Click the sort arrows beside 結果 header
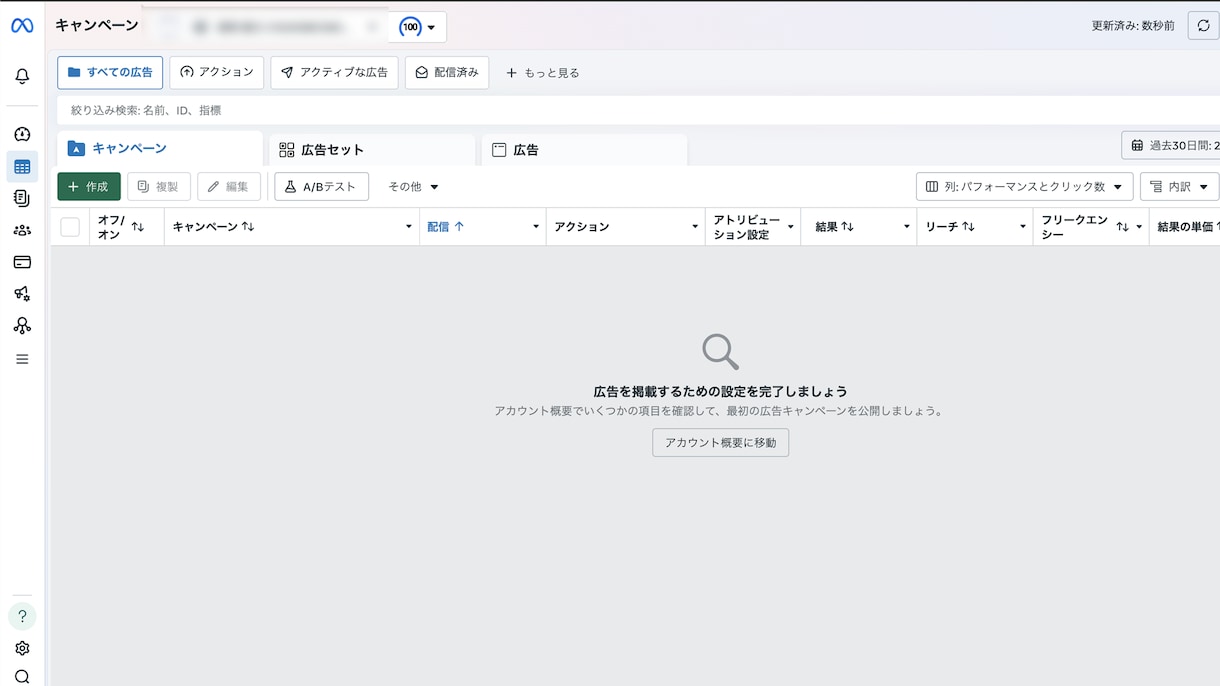The image size is (1220, 686). pos(847,227)
